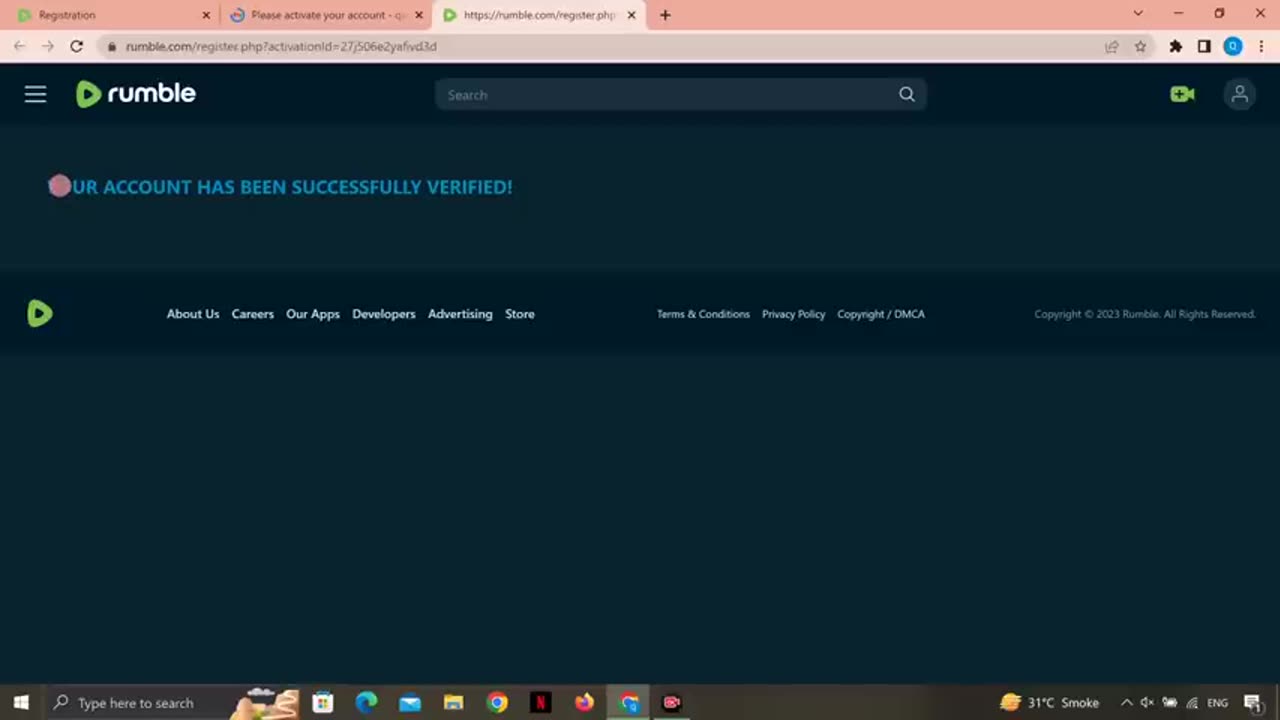Viewport: 1280px width, 720px height.
Task: Open the Advertising footer link
Action: click(460, 314)
